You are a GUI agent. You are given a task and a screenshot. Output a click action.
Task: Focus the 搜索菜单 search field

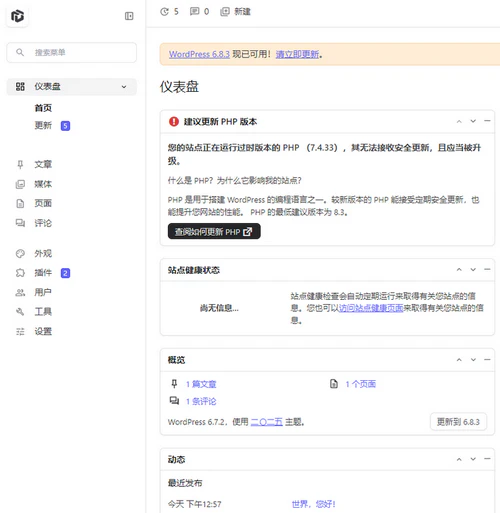pyautogui.click(x=72, y=52)
